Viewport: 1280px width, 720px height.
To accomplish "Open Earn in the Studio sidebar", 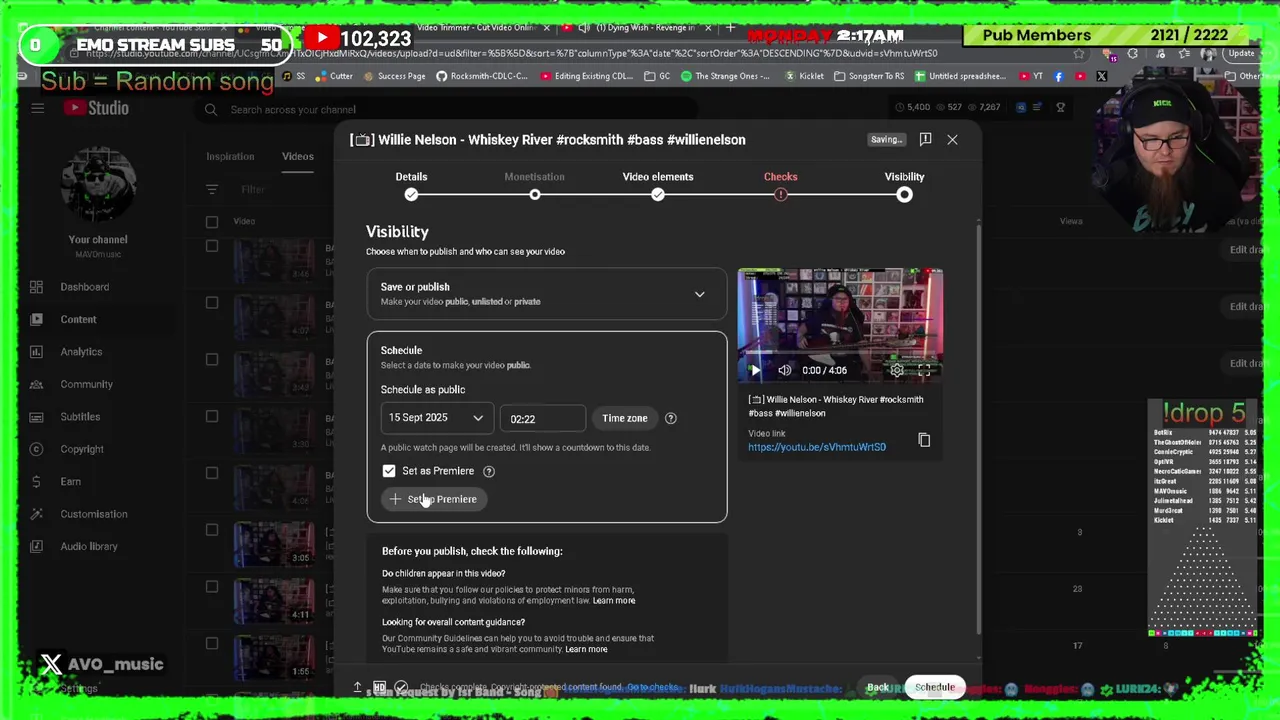I will [70, 481].
